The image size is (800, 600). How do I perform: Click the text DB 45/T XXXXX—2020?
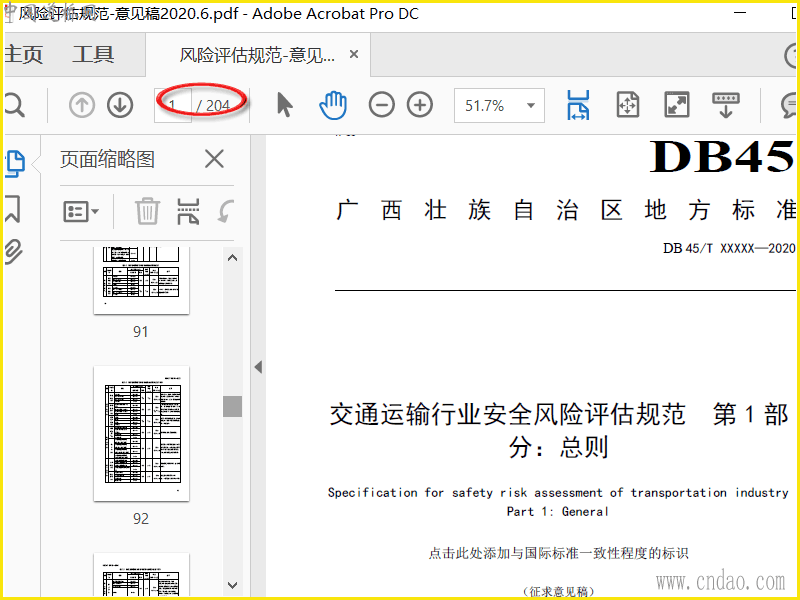point(729,248)
